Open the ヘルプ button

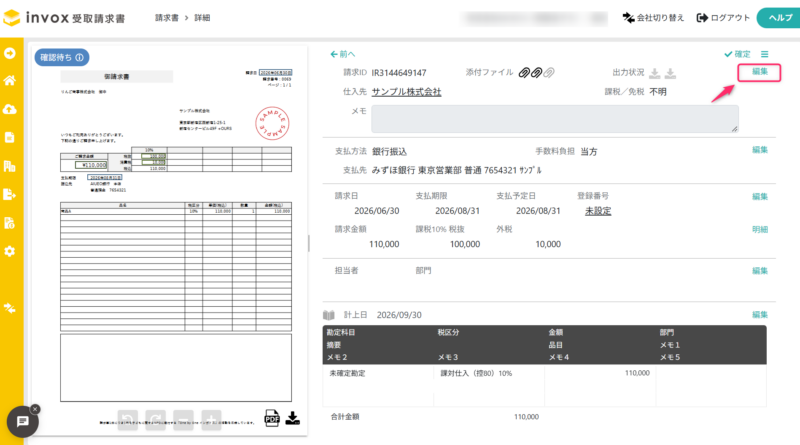(779, 18)
